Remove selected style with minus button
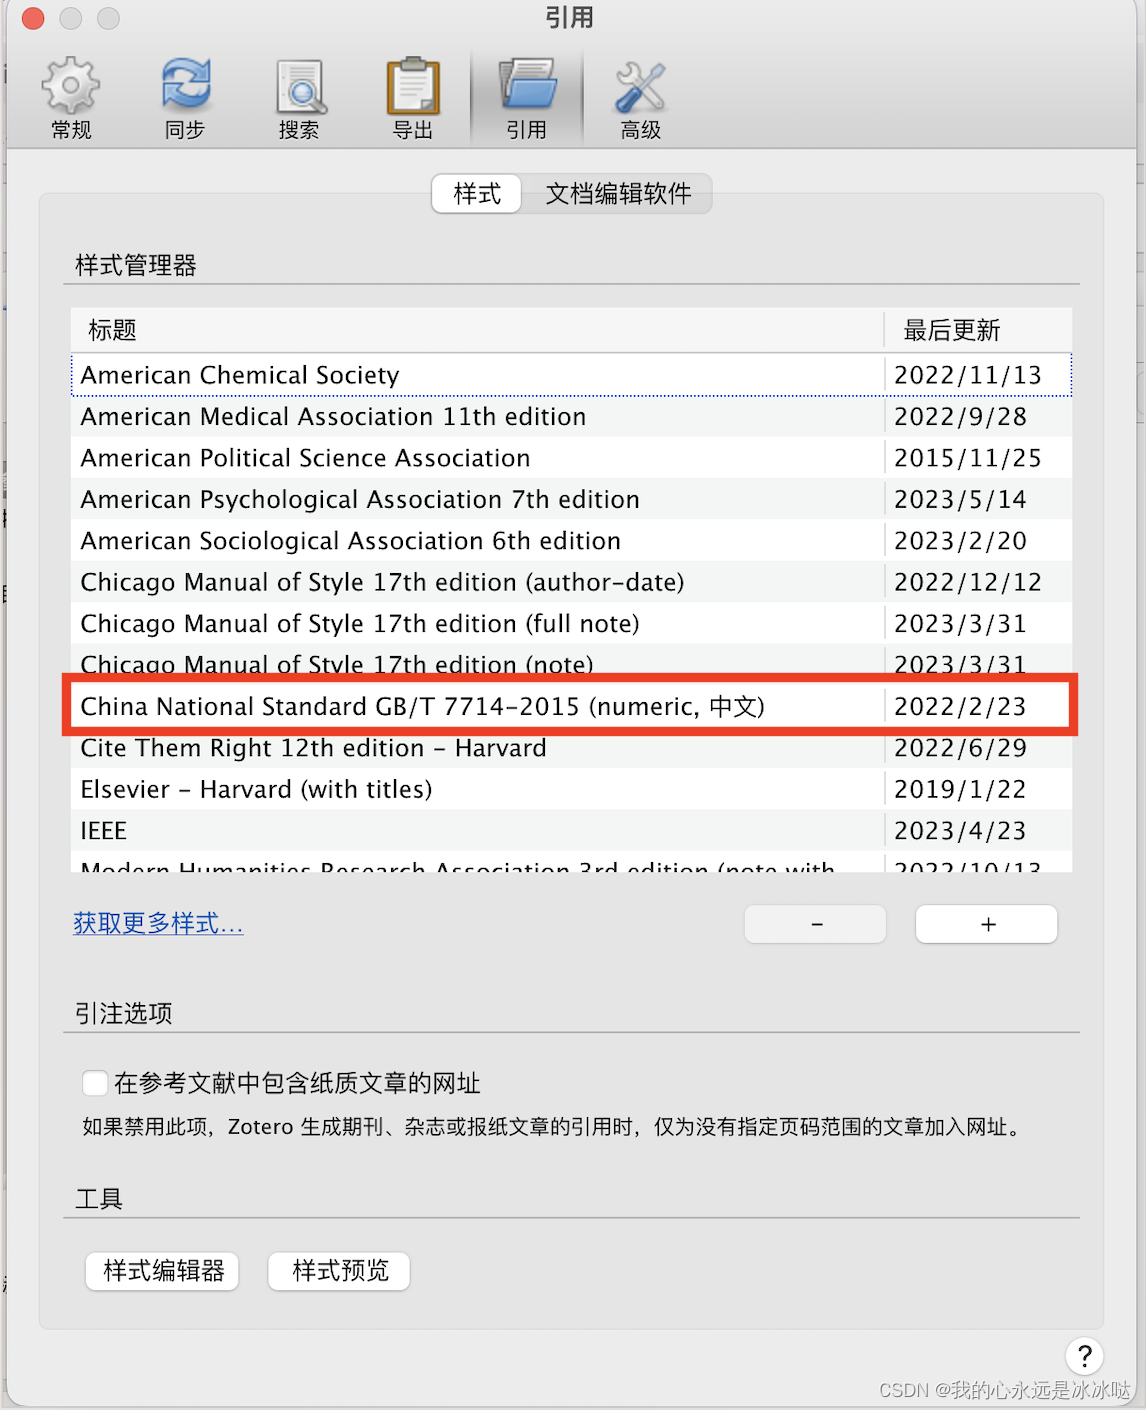Viewport: 1146px width, 1410px height. (816, 924)
